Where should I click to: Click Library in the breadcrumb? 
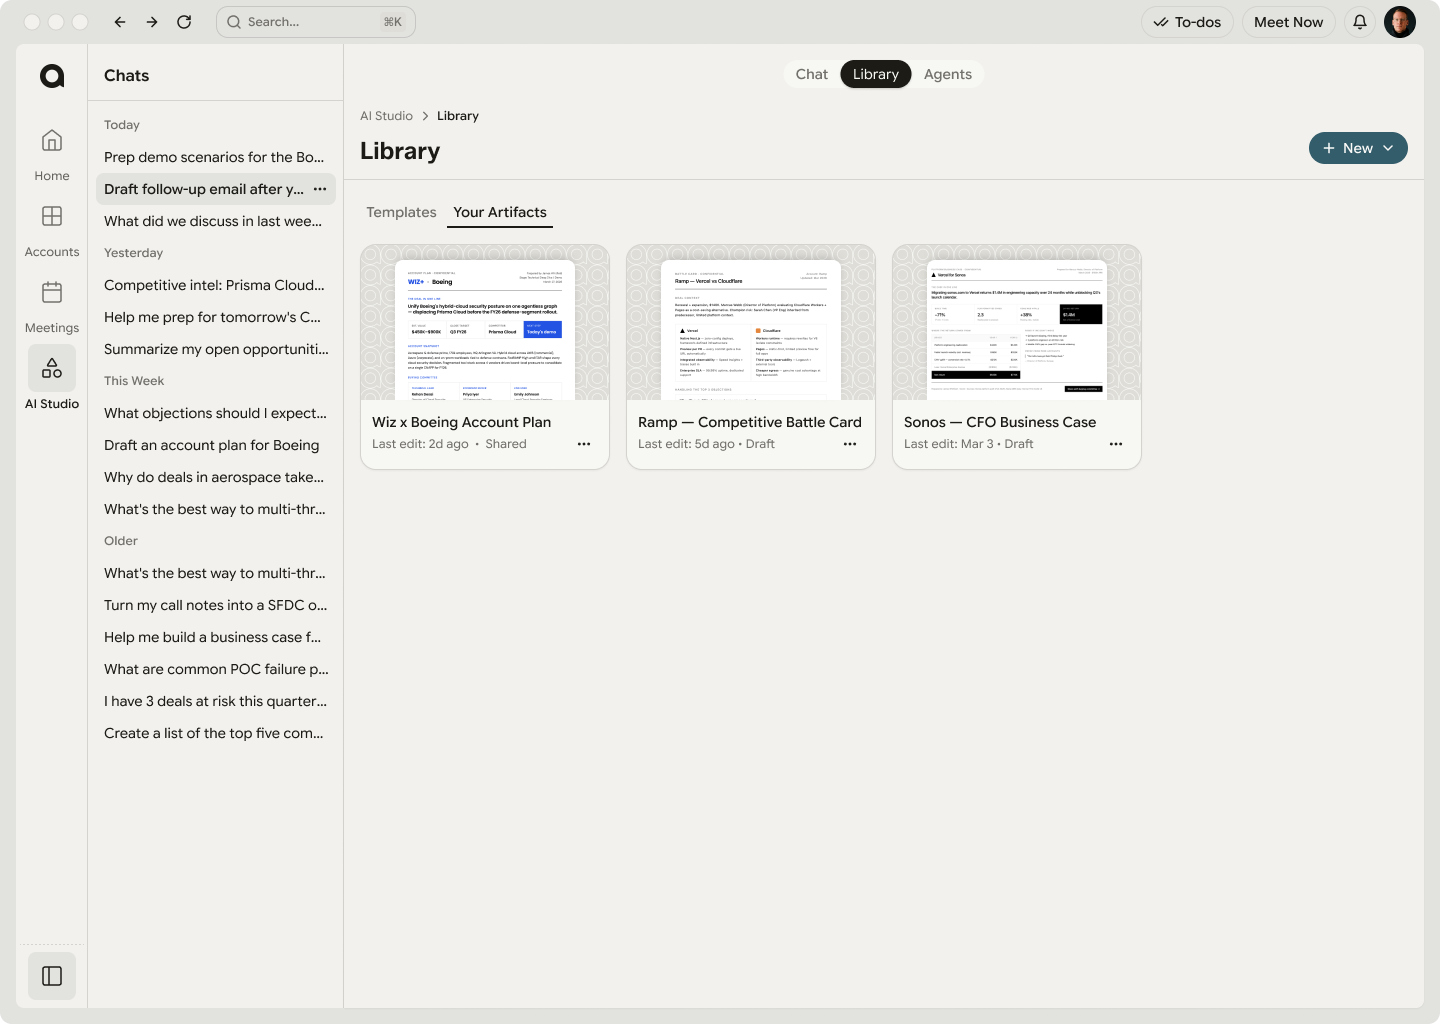[458, 116]
